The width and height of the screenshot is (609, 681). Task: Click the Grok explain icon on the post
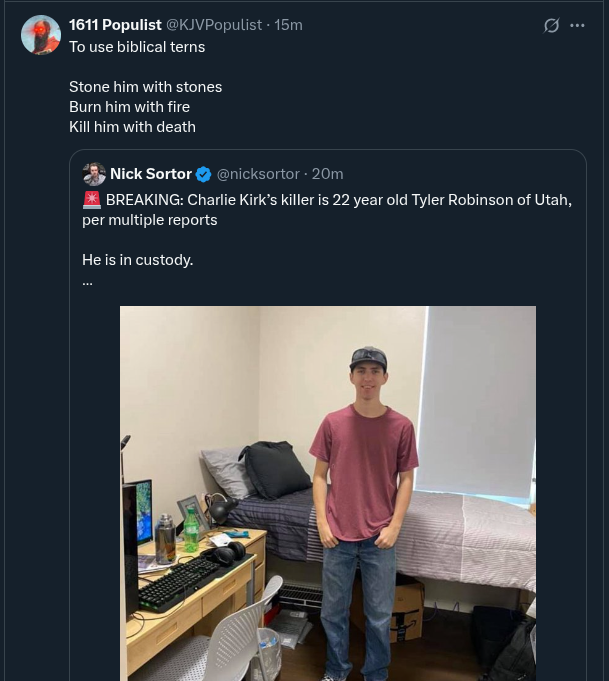click(x=551, y=26)
